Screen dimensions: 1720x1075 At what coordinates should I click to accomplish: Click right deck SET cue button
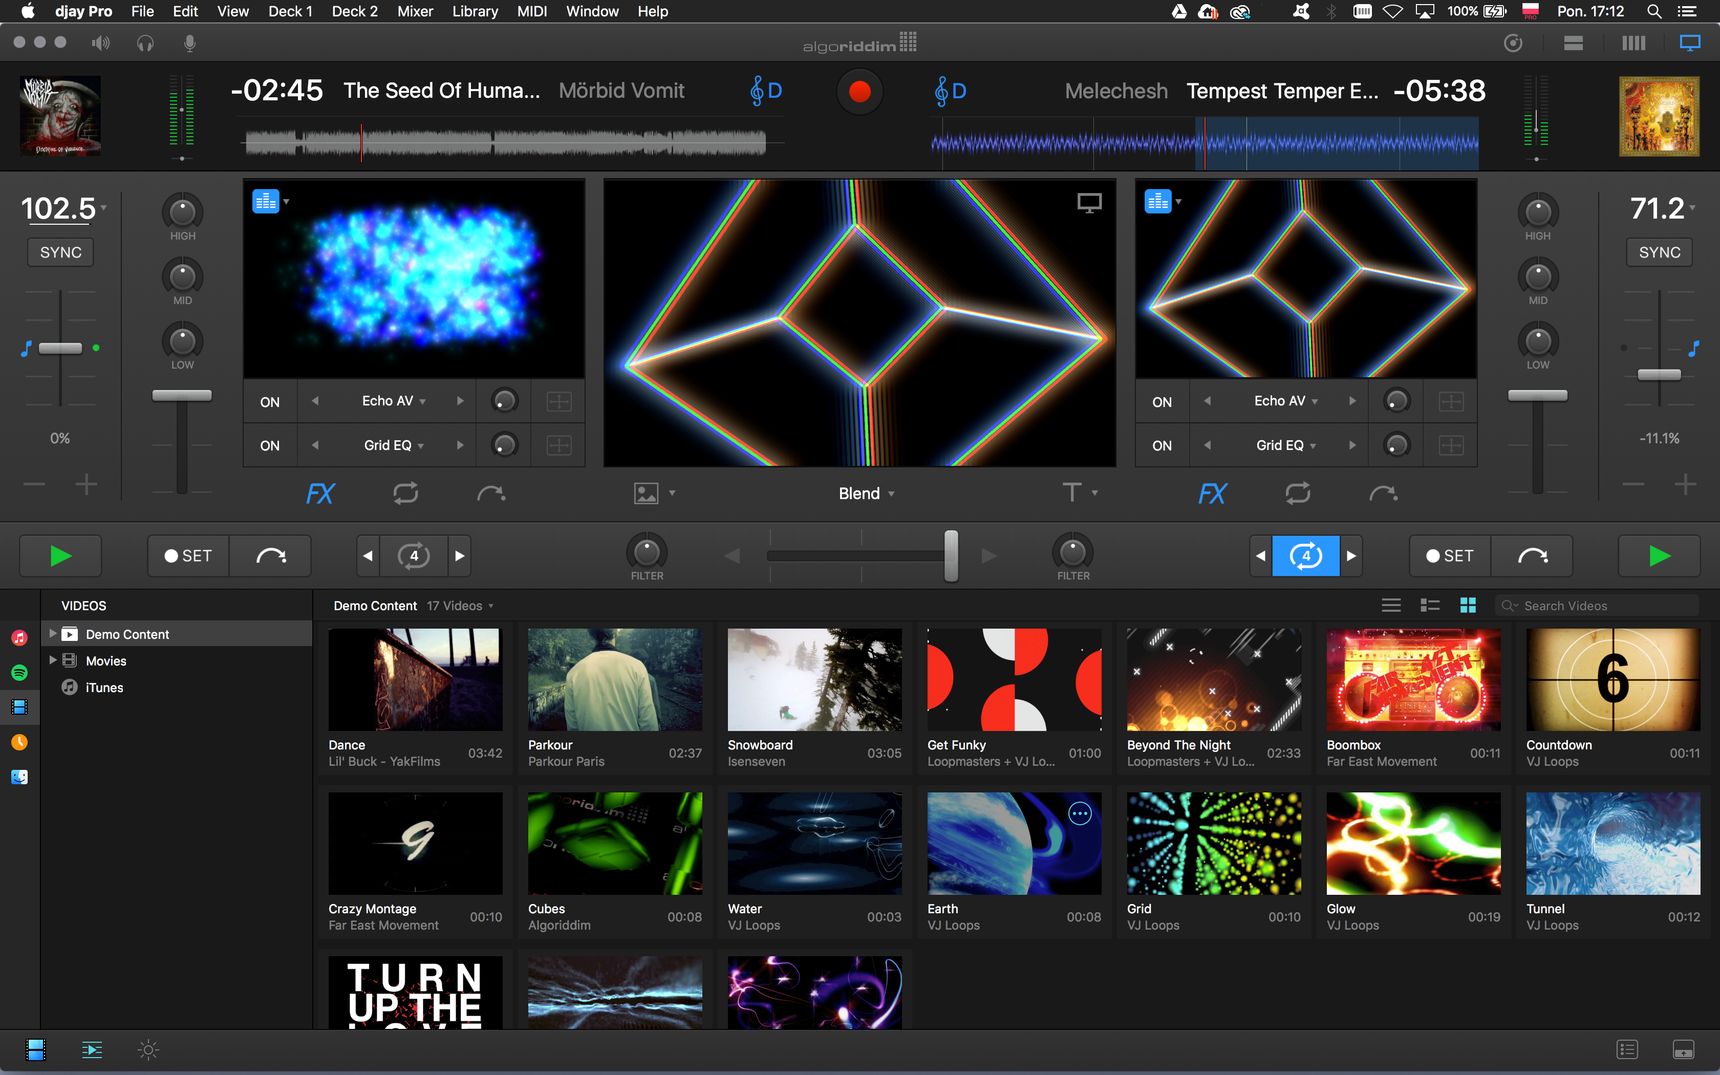(1450, 556)
